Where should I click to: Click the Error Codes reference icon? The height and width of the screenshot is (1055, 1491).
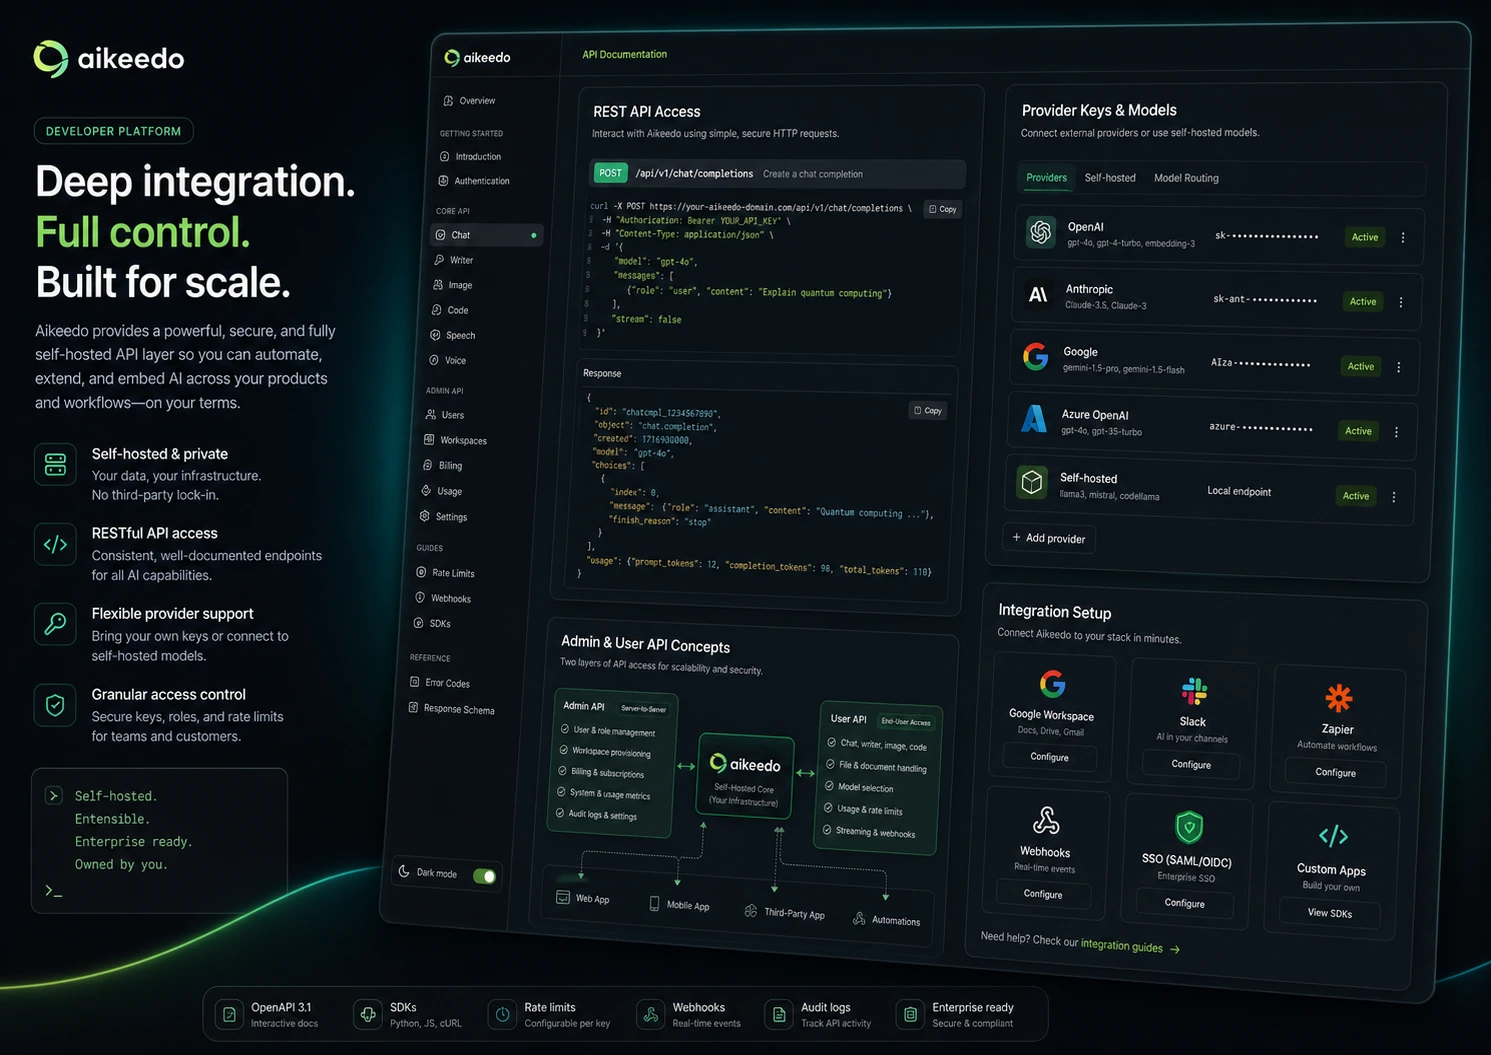click(x=415, y=682)
